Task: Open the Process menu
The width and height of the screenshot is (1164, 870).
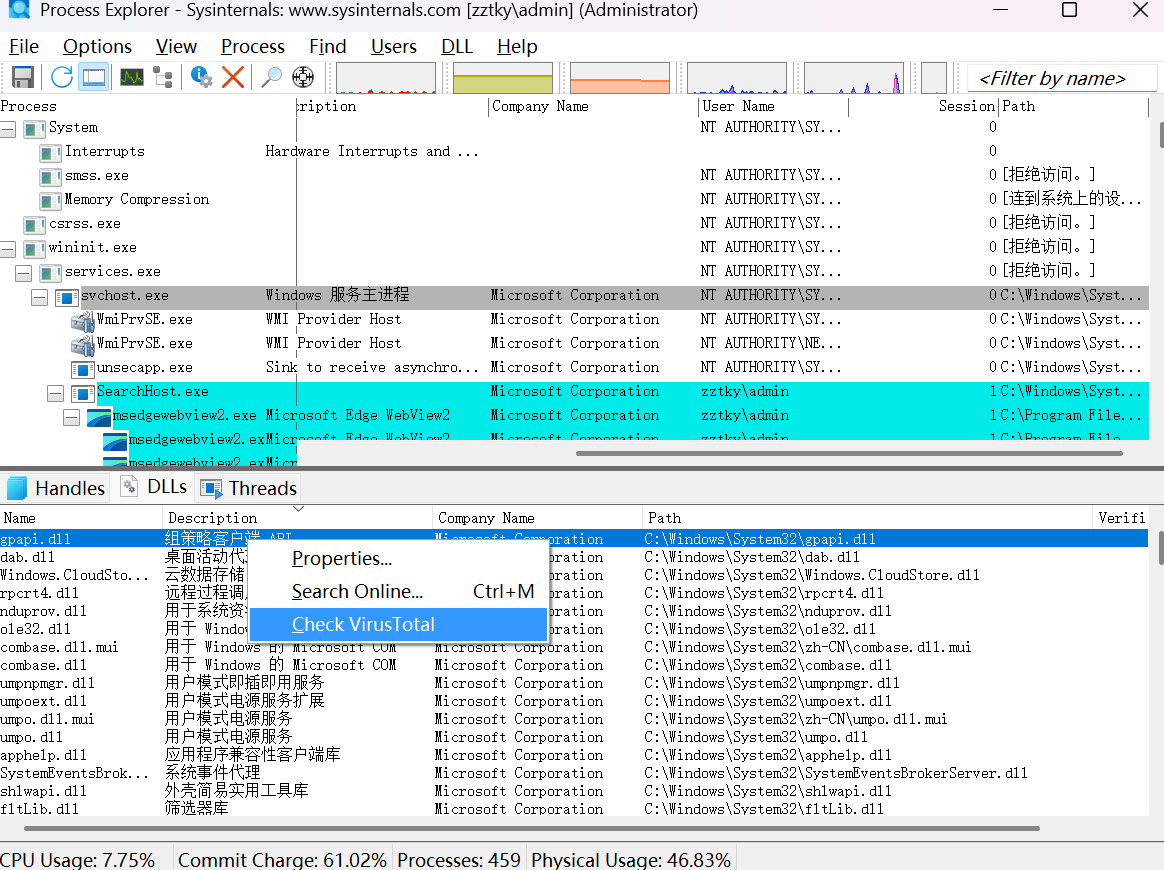Action: click(252, 46)
